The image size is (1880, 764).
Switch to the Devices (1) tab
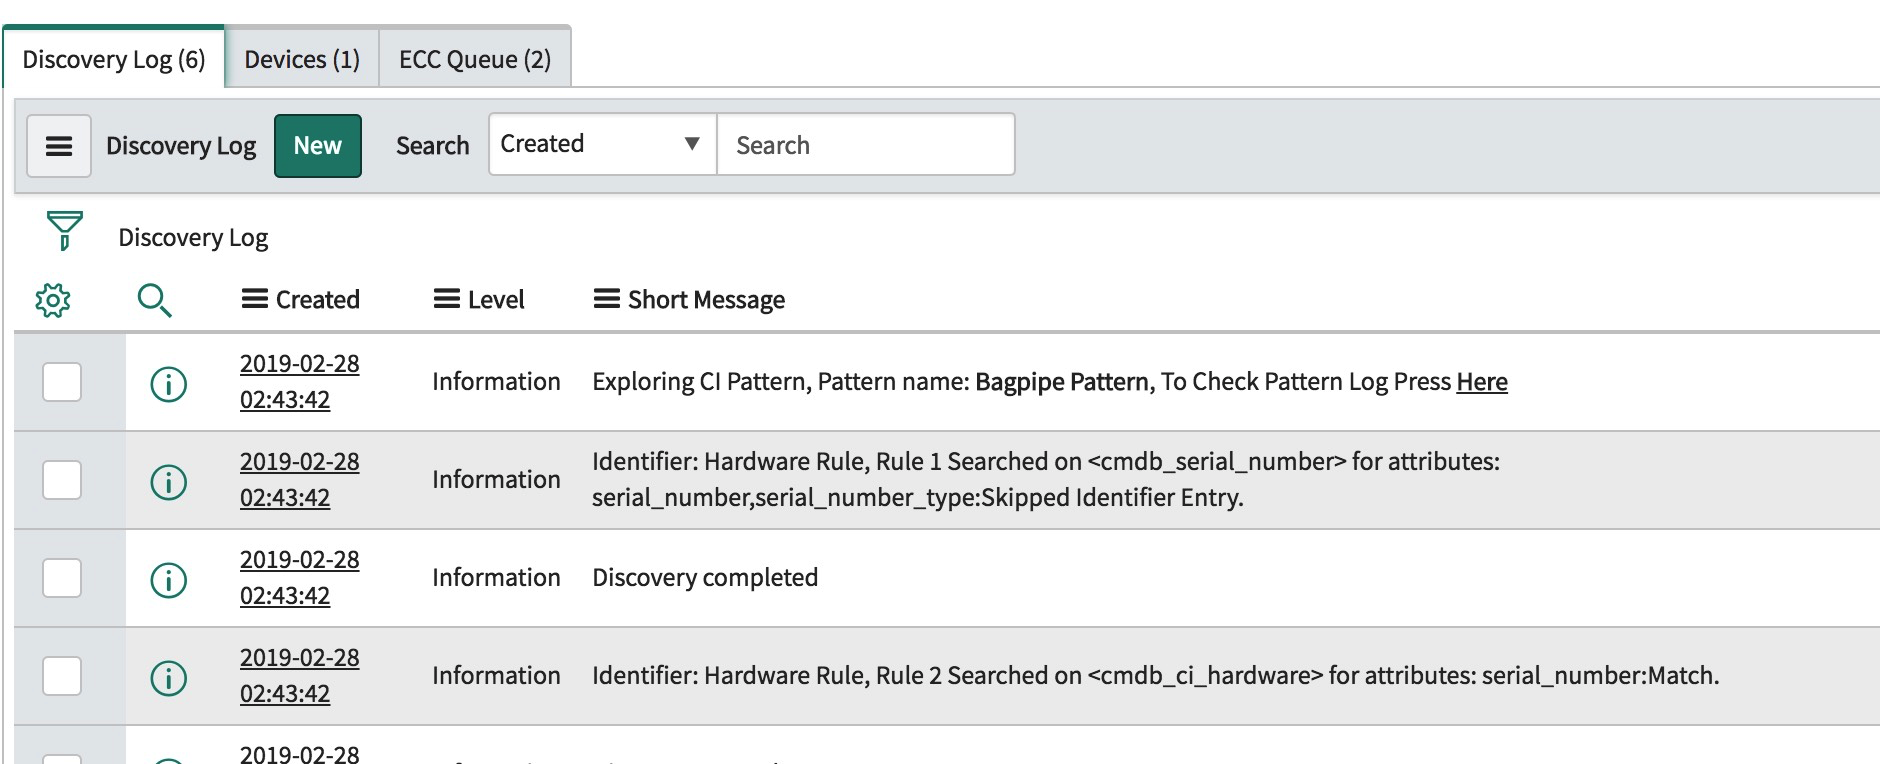click(x=302, y=59)
